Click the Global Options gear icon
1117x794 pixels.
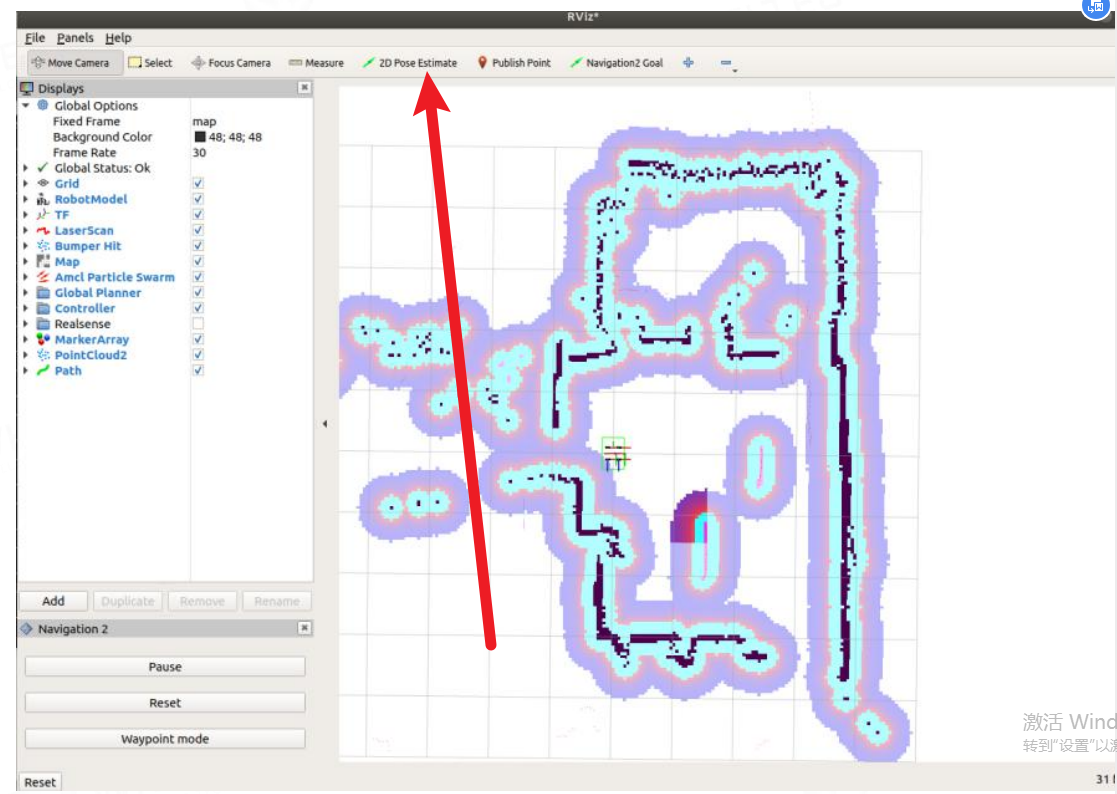pos(43,105)
